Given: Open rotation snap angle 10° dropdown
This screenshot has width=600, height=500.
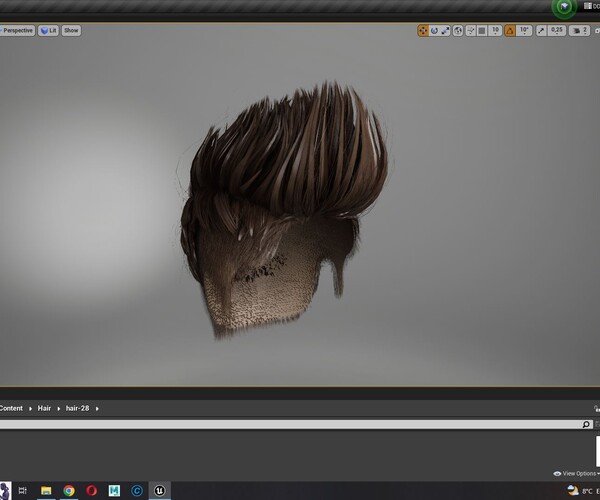Looking at the screenshot, I should point(524,31).
